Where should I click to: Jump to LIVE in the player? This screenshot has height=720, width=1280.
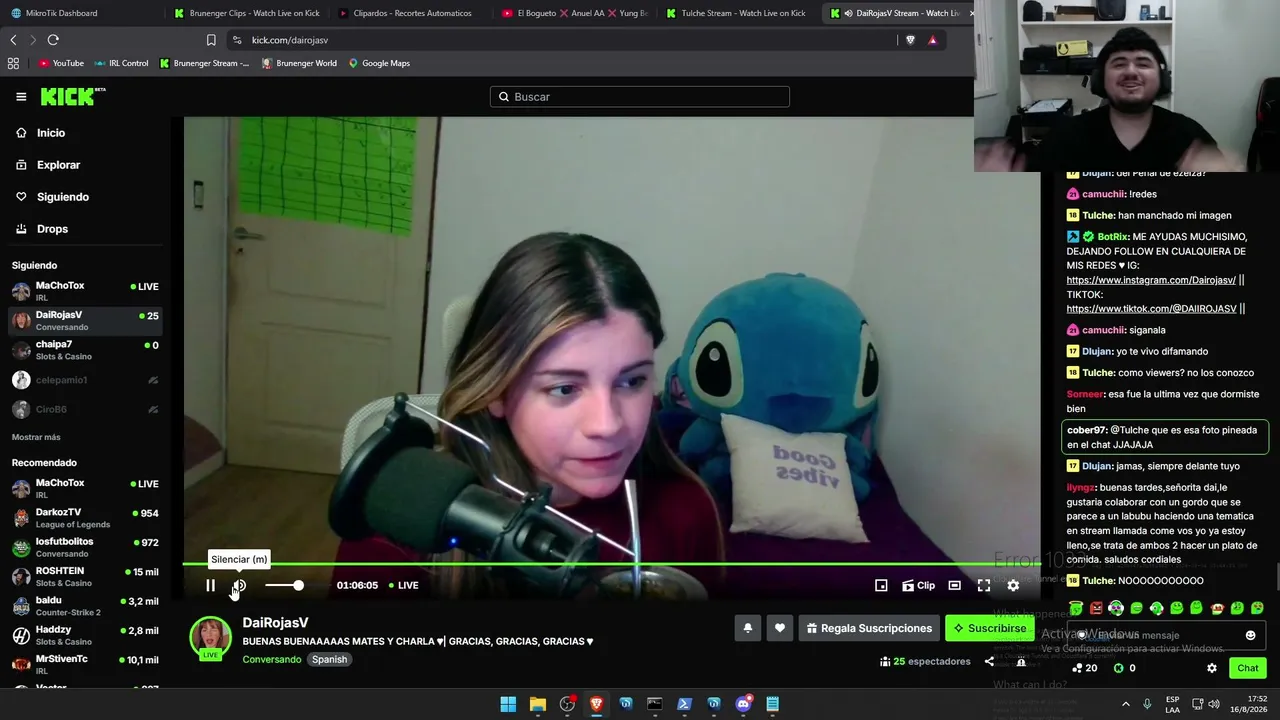[402, 585]
